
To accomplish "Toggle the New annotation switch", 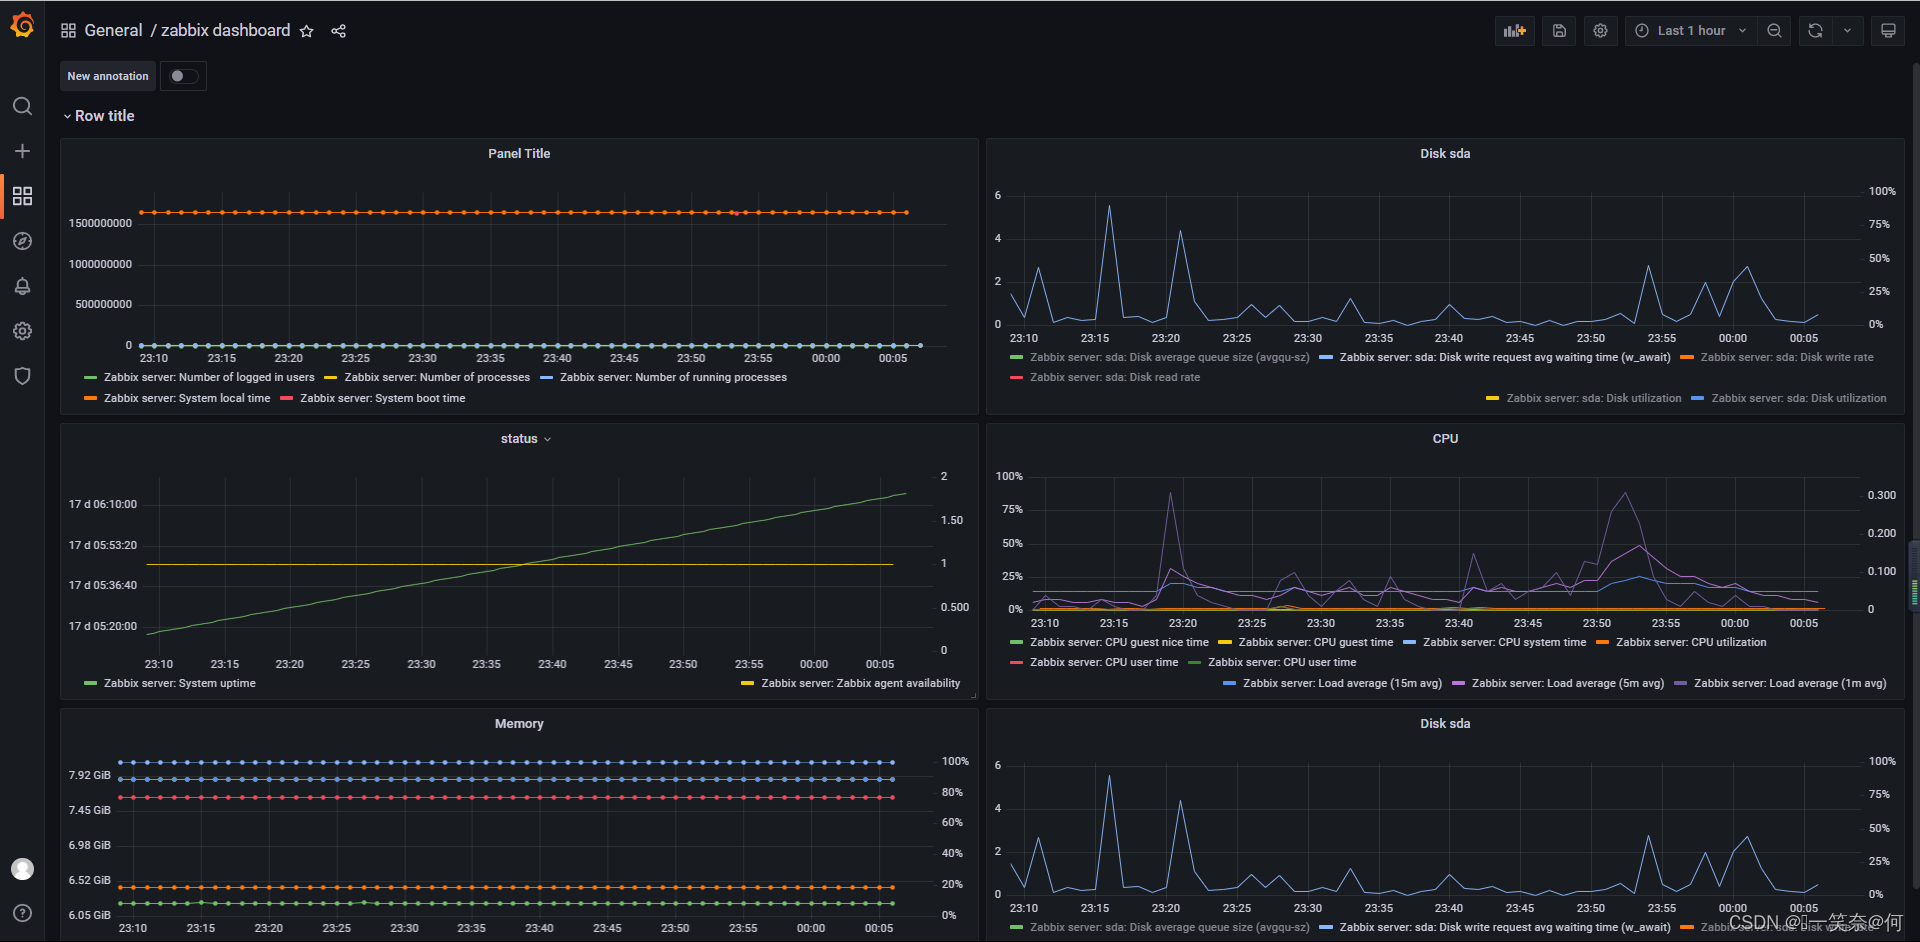I will tap(183, 76).
